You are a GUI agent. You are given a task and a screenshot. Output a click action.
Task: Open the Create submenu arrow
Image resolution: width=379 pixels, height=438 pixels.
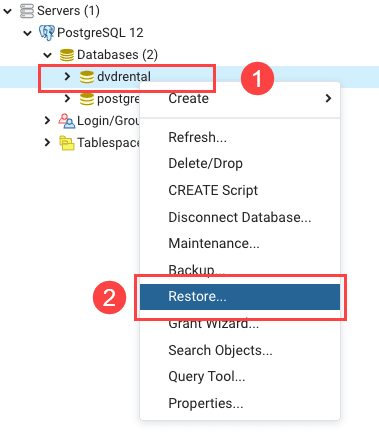[328, 98]
